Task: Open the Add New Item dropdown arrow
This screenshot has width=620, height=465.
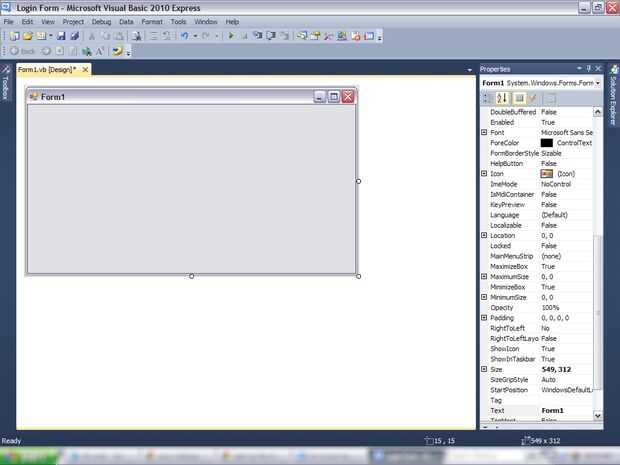Action: (x=51, y=36)
